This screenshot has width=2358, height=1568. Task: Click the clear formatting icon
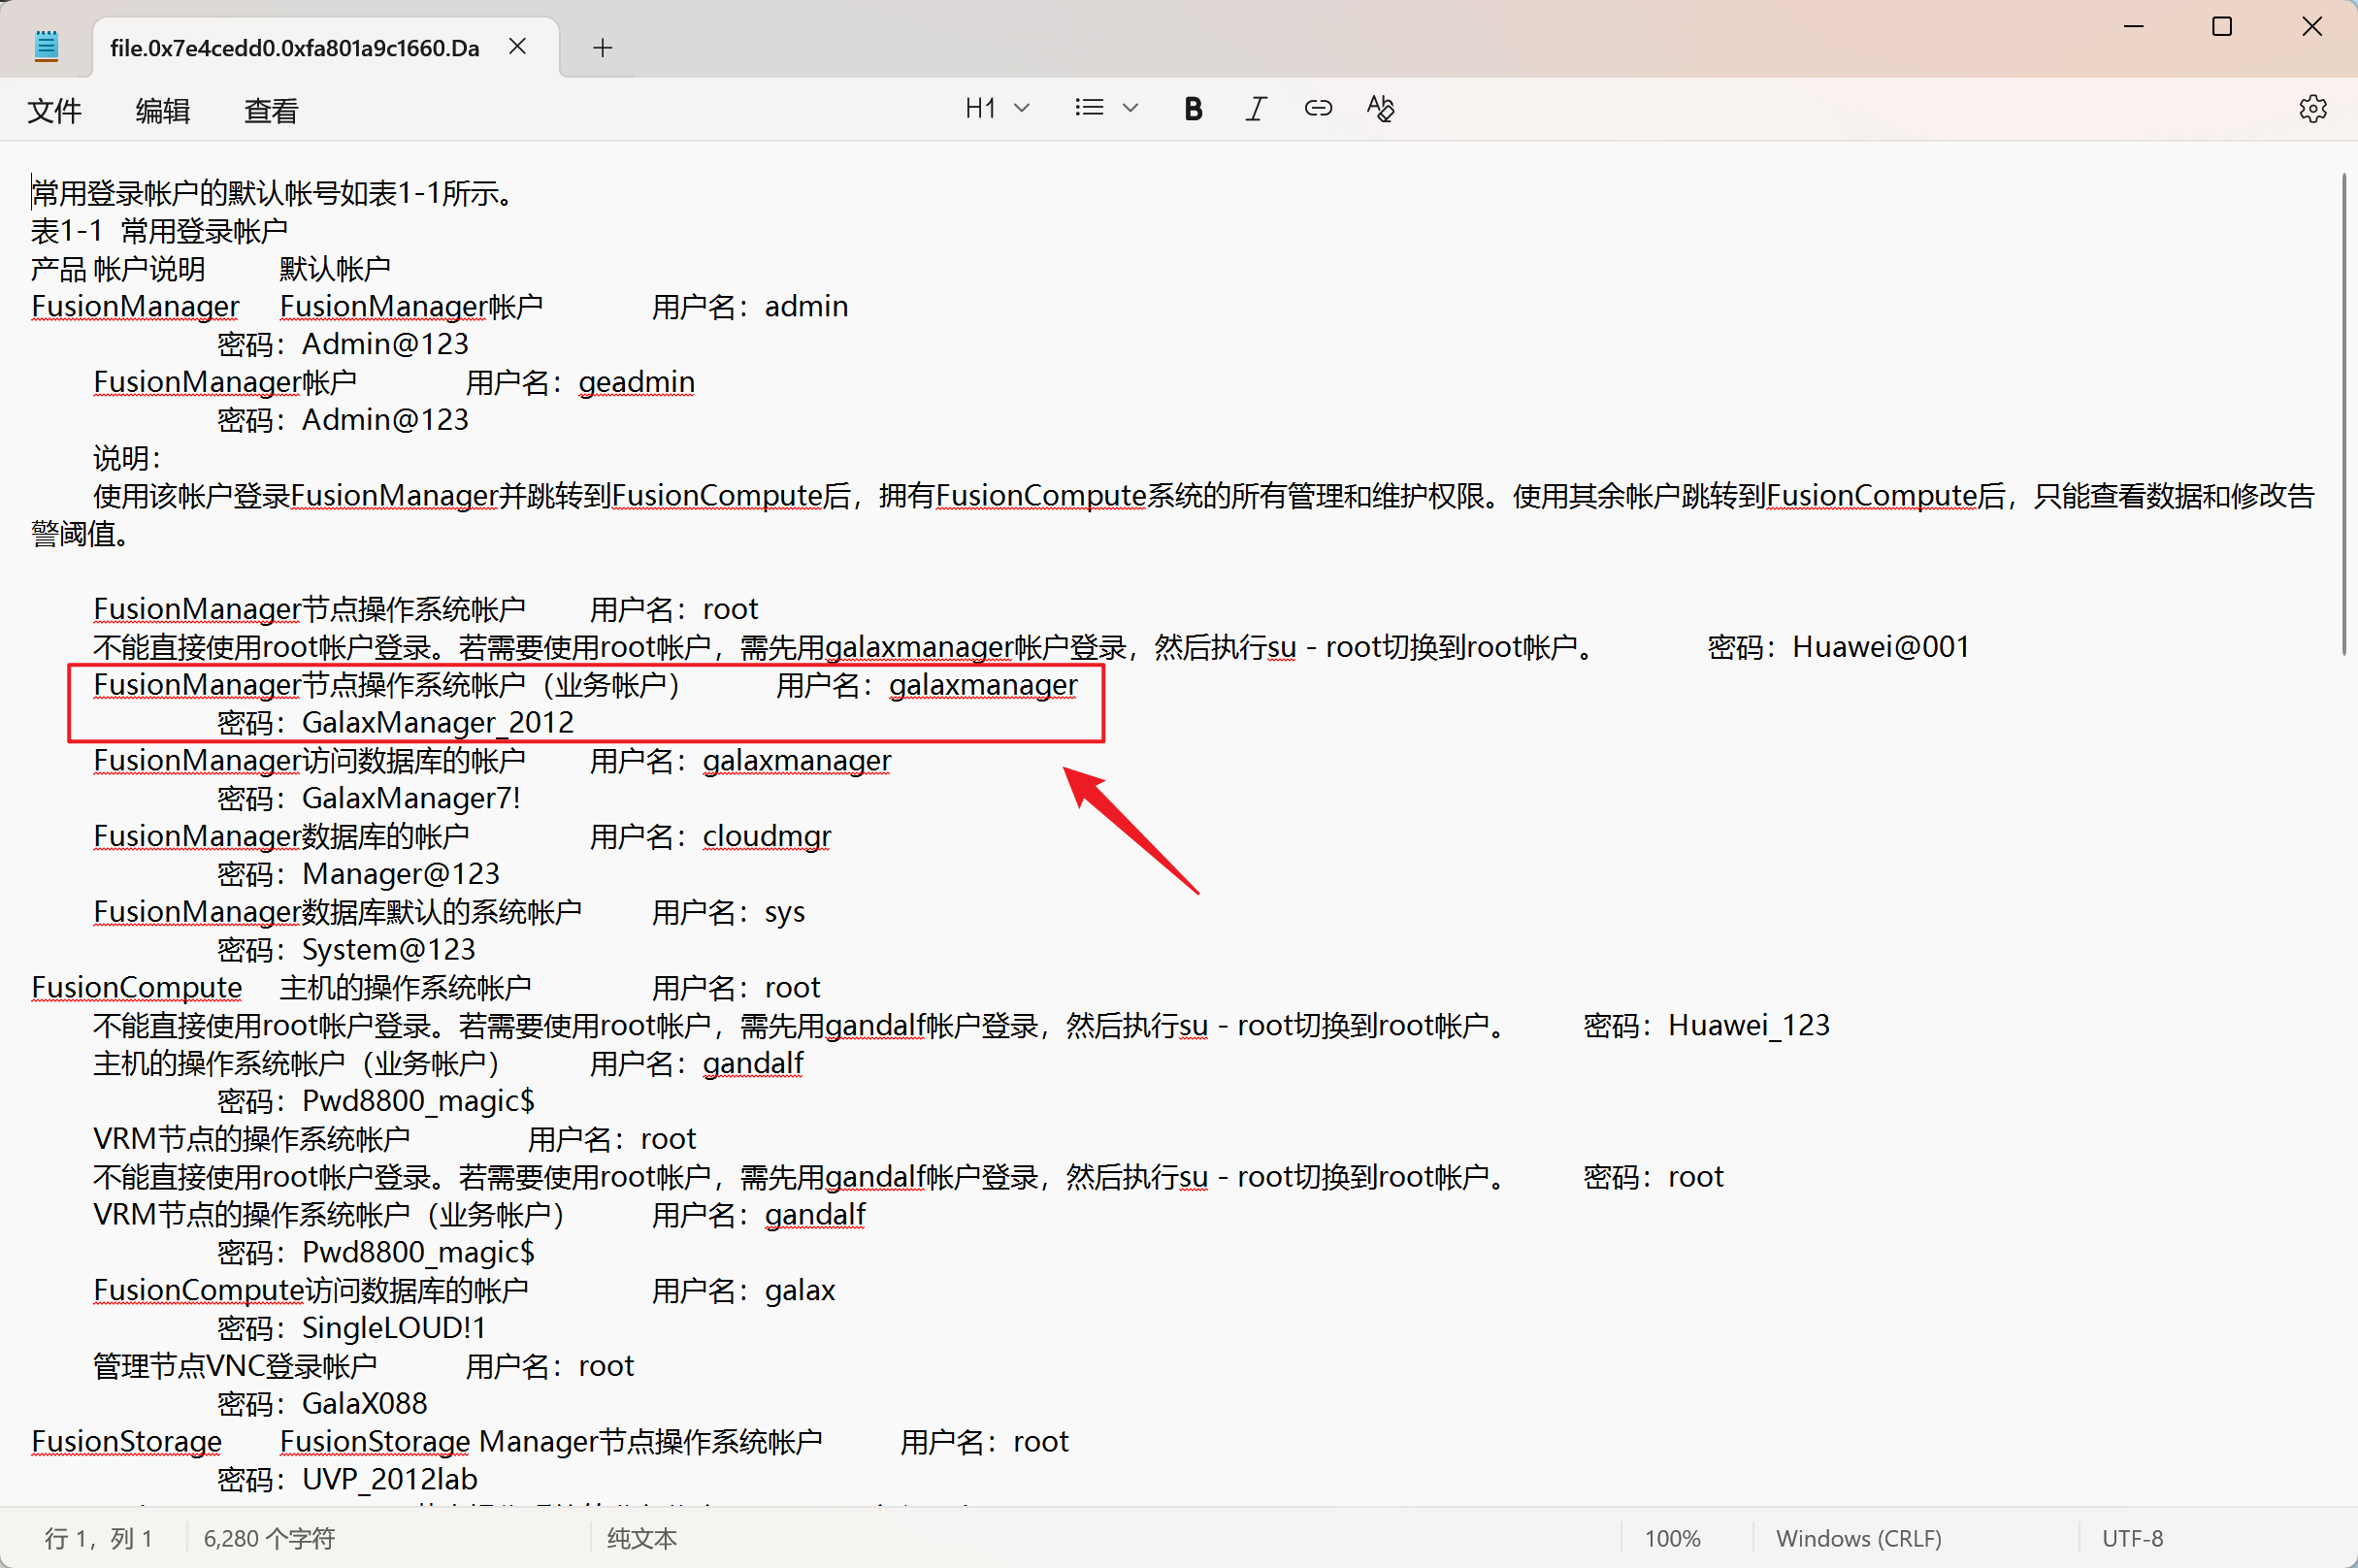point(1380,108)
